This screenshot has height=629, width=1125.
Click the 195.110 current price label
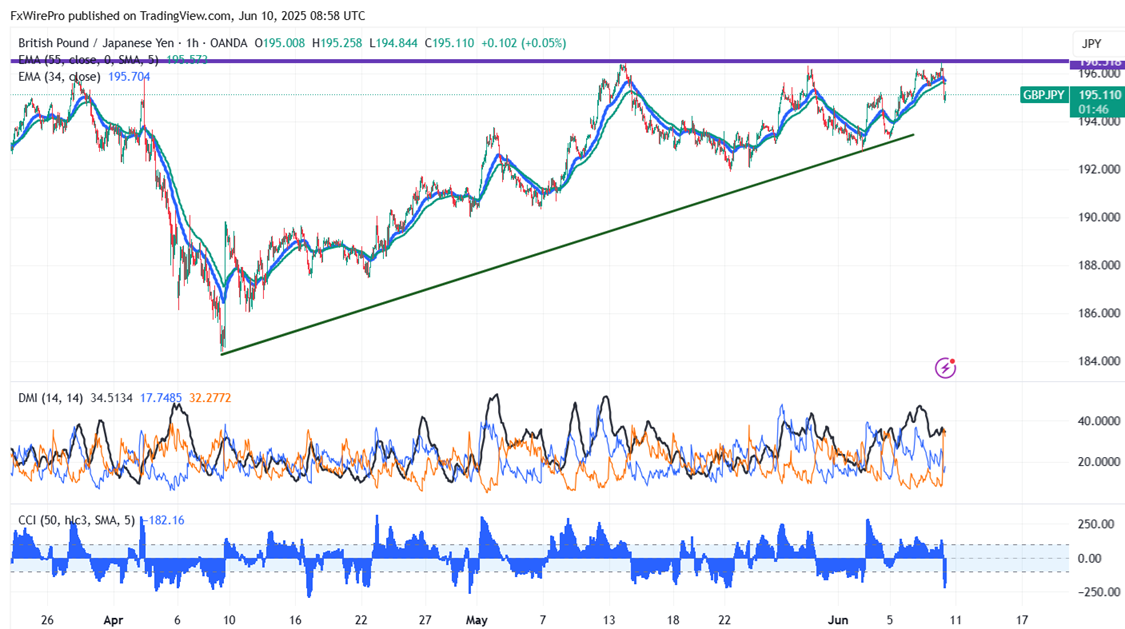(x=1099, y=95)
